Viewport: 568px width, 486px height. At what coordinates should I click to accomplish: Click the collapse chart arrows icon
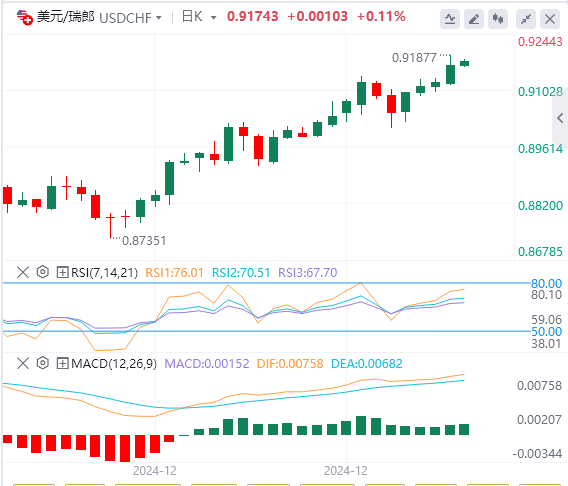tap(526, 19)
